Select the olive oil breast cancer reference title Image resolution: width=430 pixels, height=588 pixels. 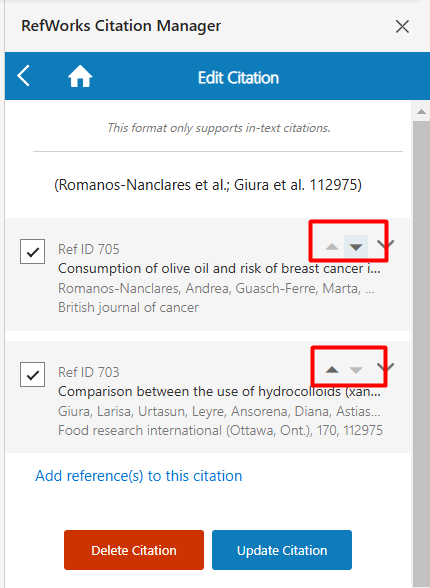tap(219, 268)
